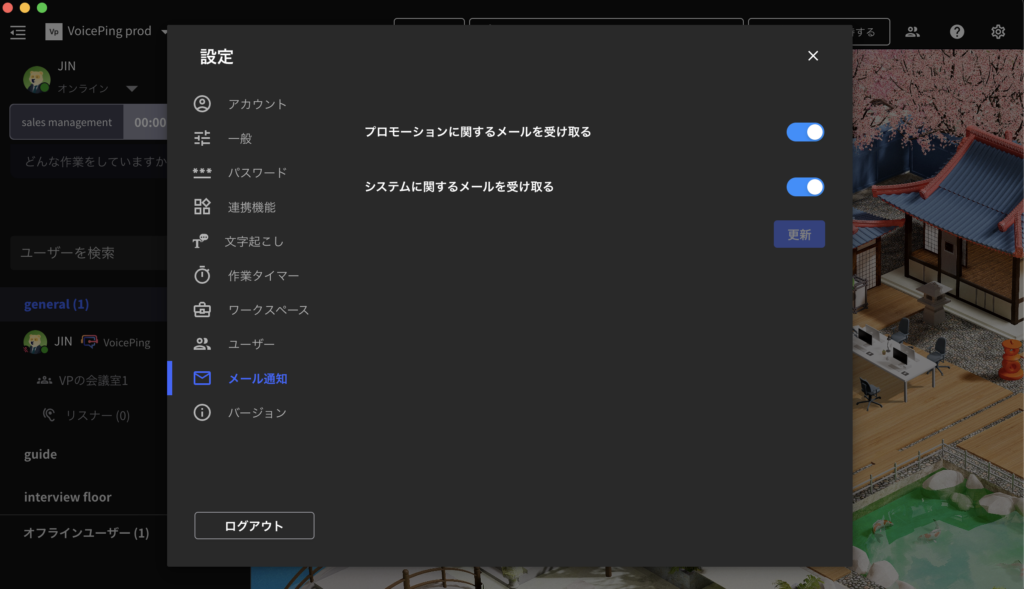
Task: Click the ログアウト button
Action: (x=254, y=524)
